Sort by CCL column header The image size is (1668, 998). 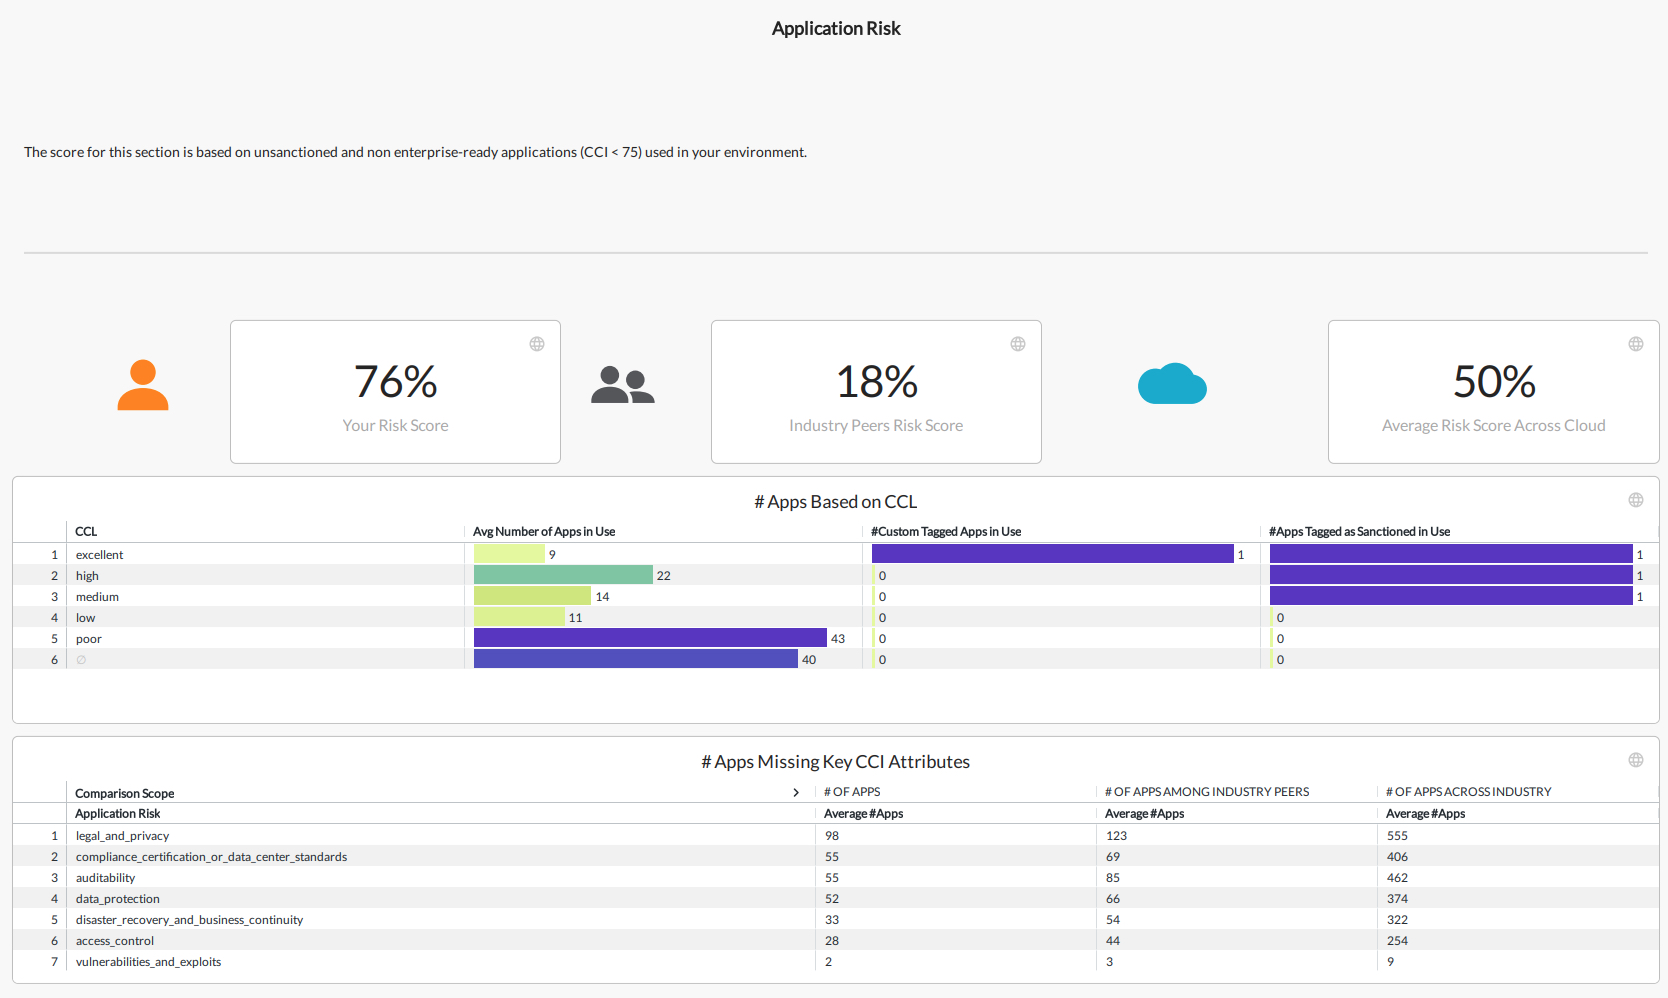coord(86,532)
